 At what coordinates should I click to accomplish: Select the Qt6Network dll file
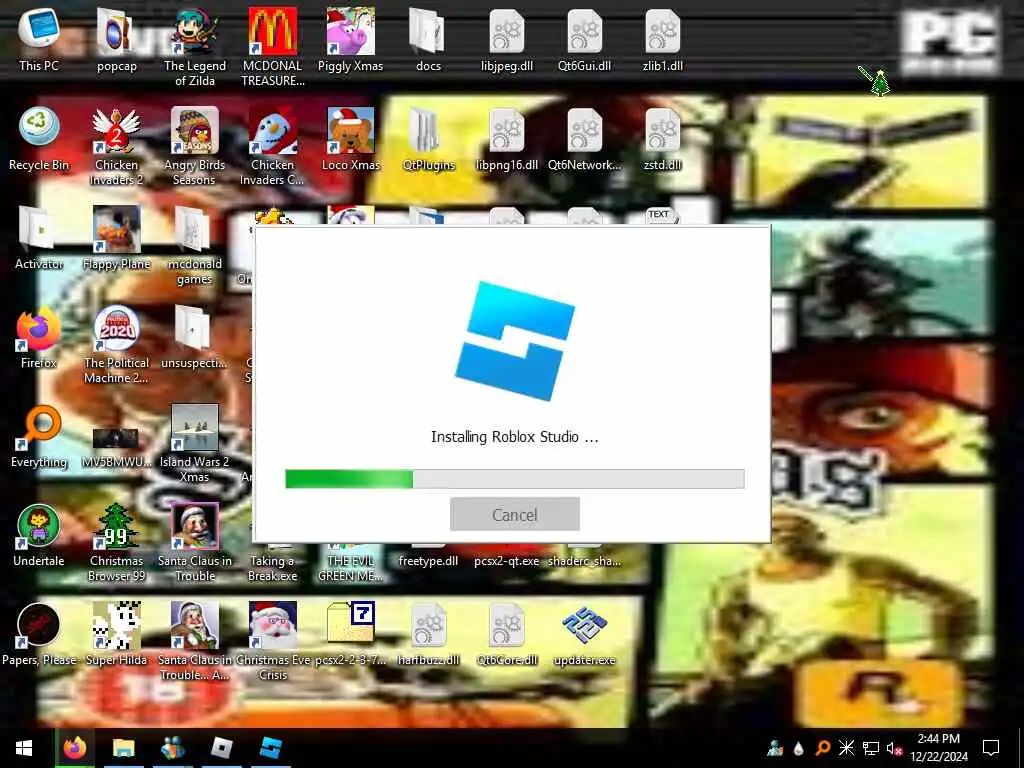pyautogui.click(x=584, y=138)
